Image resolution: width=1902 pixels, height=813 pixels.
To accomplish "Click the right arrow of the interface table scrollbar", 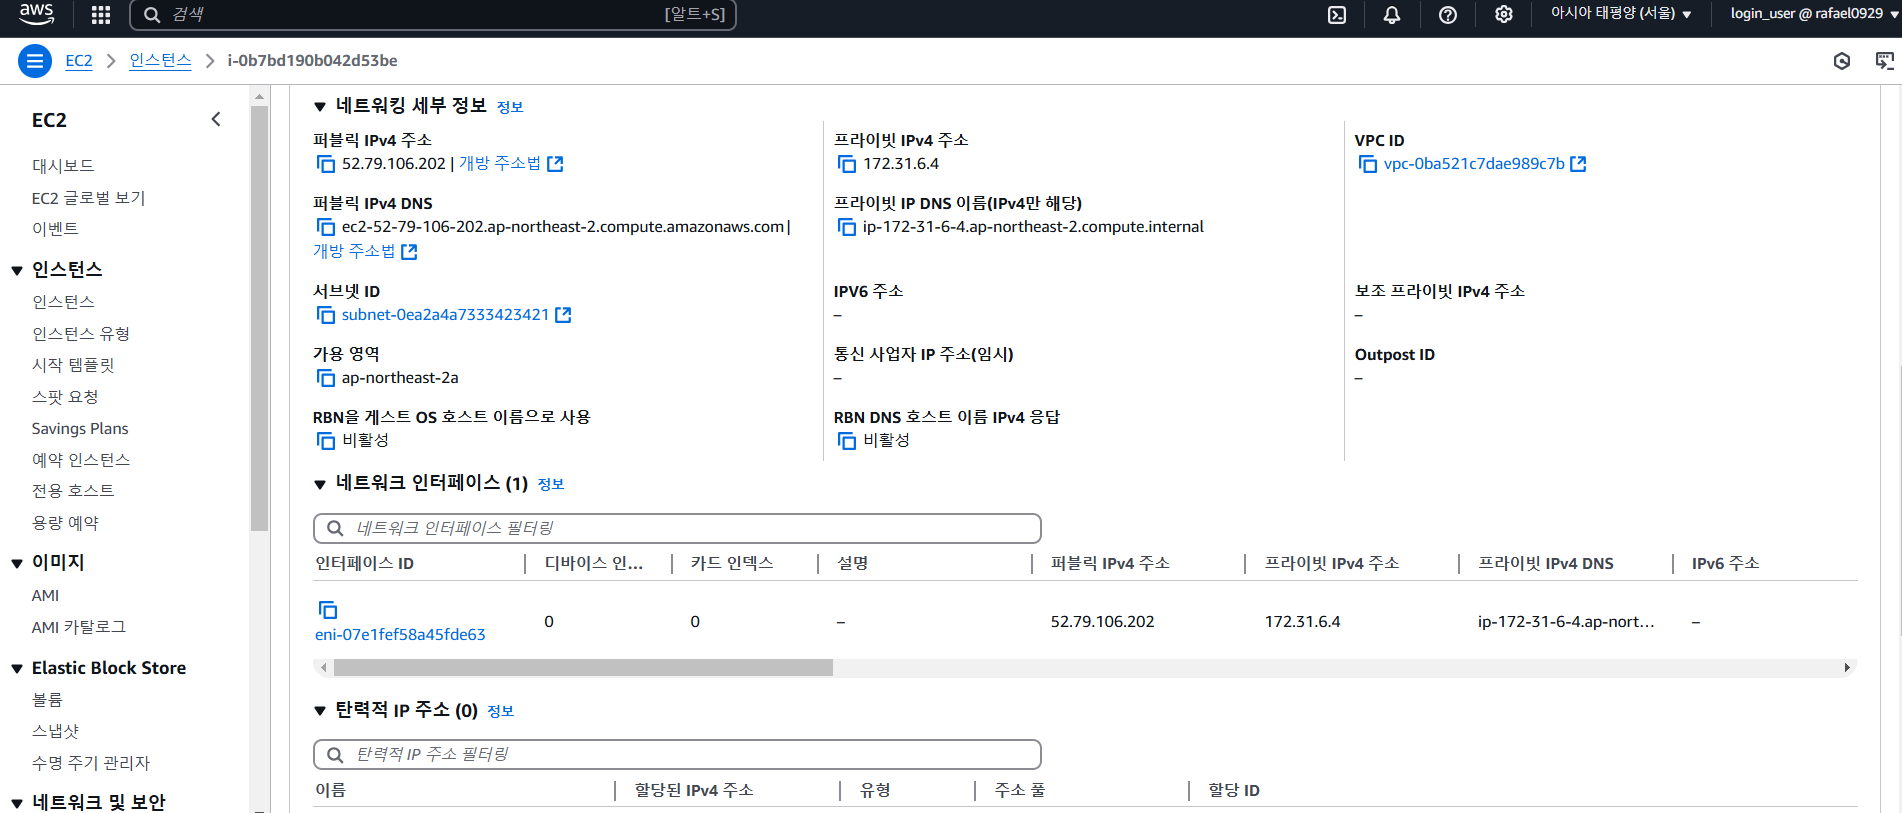I will 1847,668.
